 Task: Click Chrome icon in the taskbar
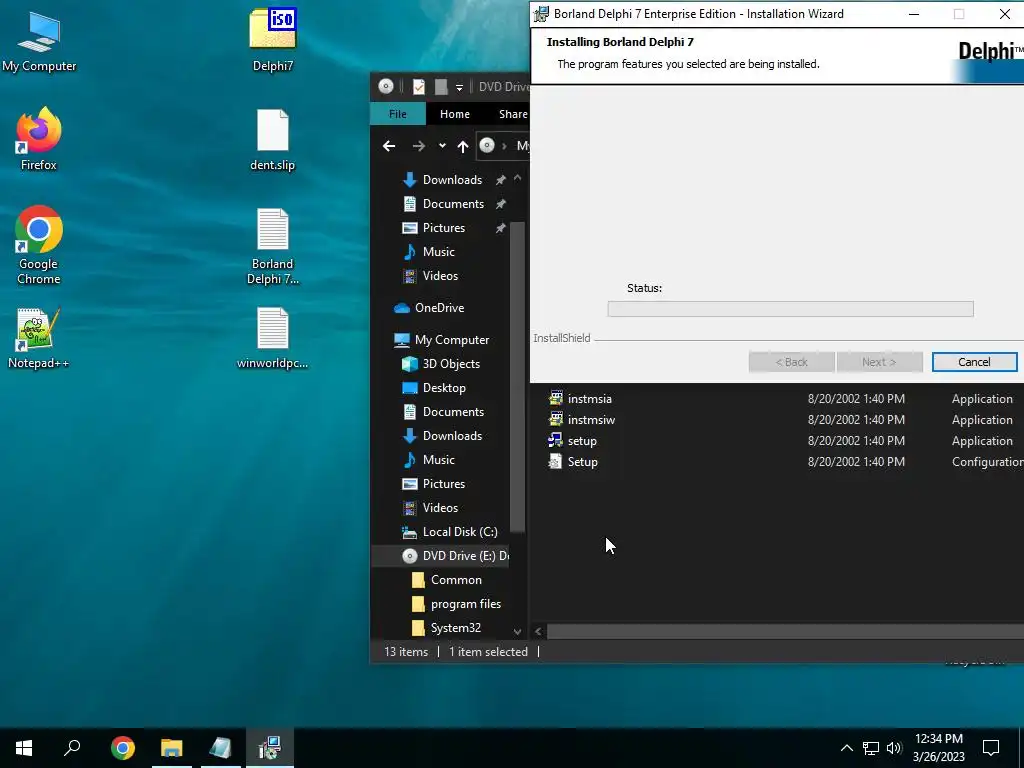click(123, 748)
